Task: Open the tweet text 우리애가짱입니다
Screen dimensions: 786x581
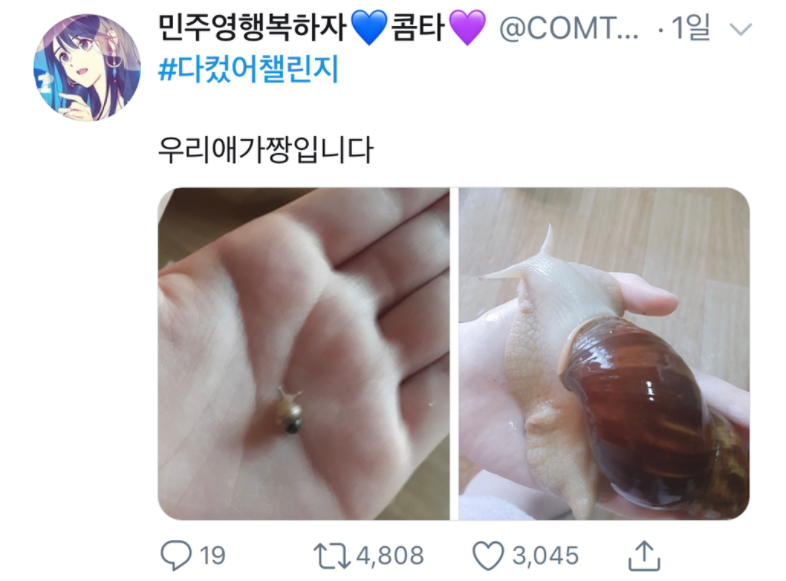Action: 266,149
